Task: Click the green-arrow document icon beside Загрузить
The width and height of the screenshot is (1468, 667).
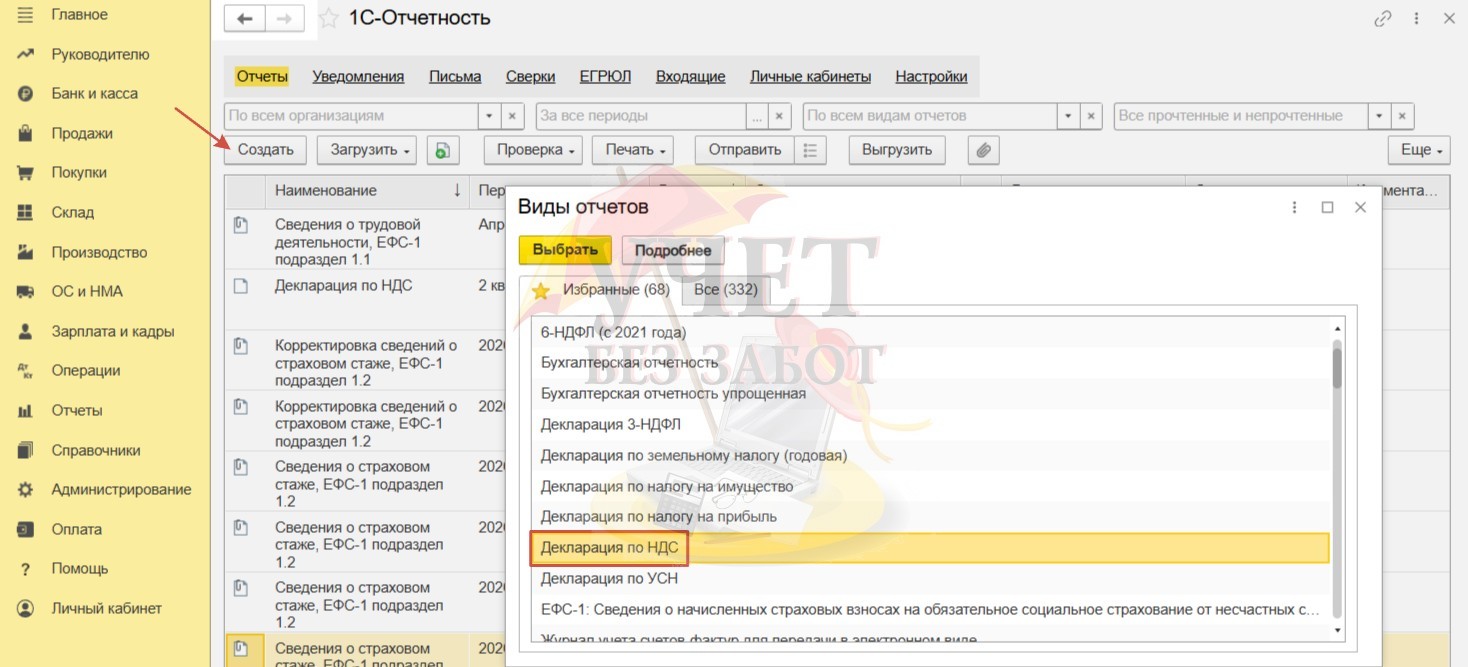Action: [443, 150]
